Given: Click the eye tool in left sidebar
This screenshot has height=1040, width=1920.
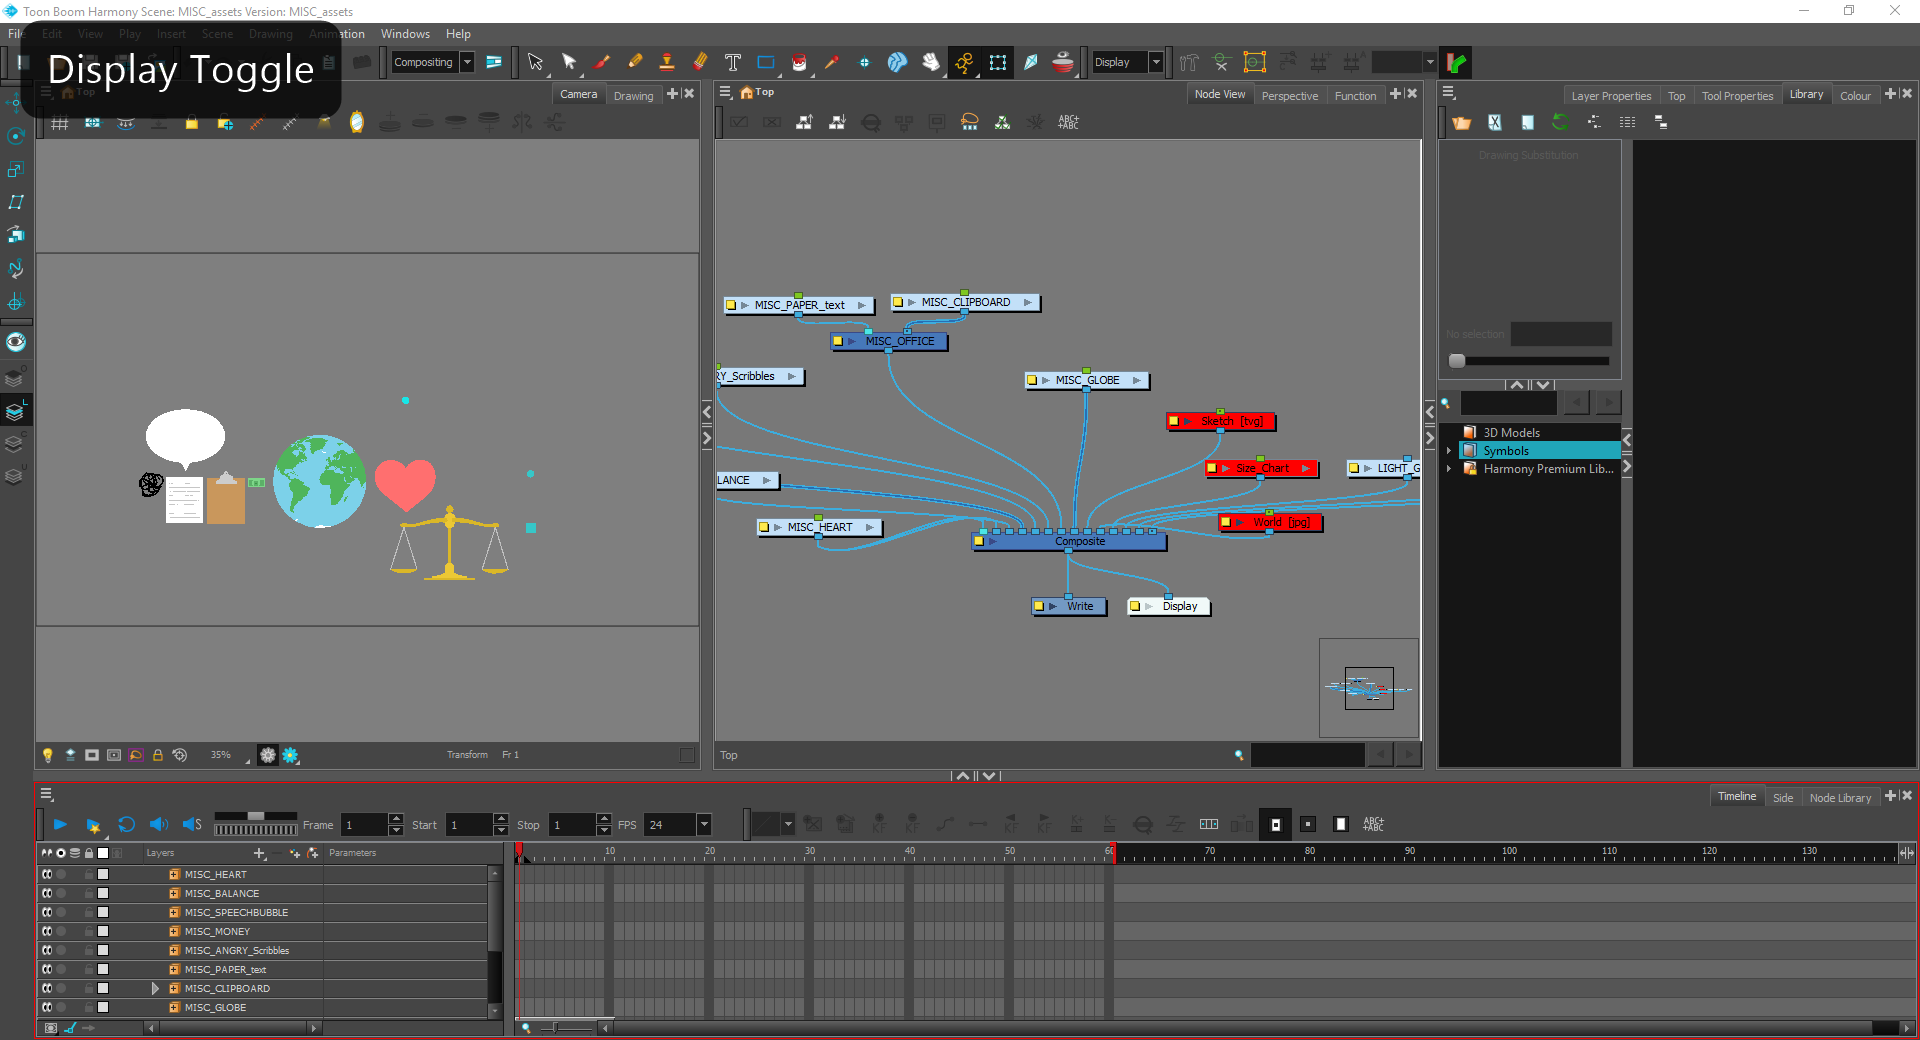Looking at the screenshot, I should 16,342.
